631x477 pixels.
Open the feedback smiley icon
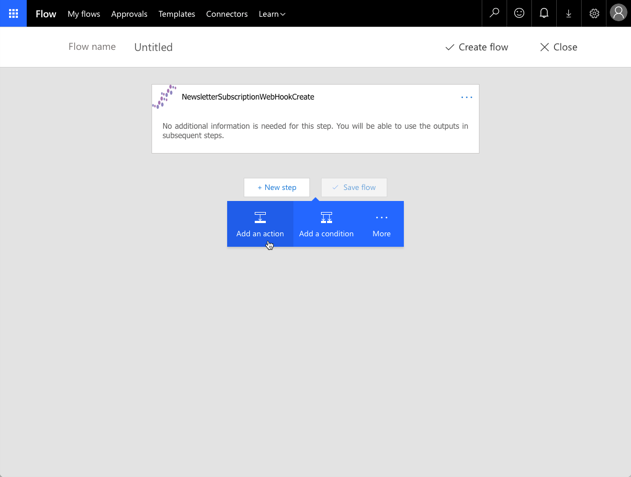(519, 13)
